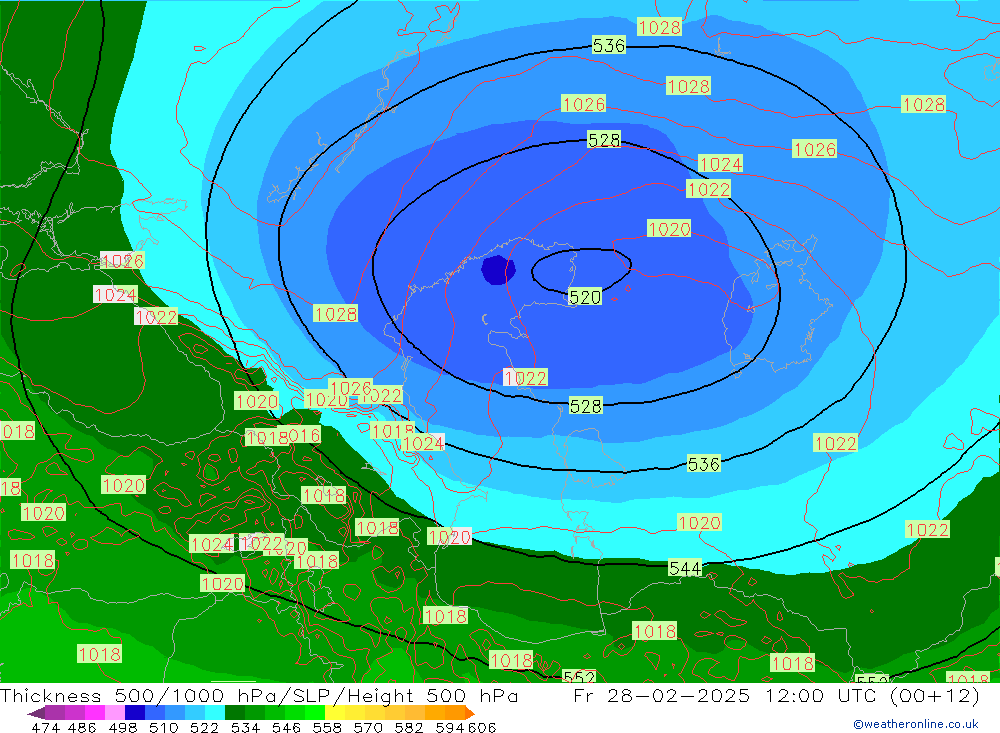Click the lower 536 contour label

pos(704,464)
